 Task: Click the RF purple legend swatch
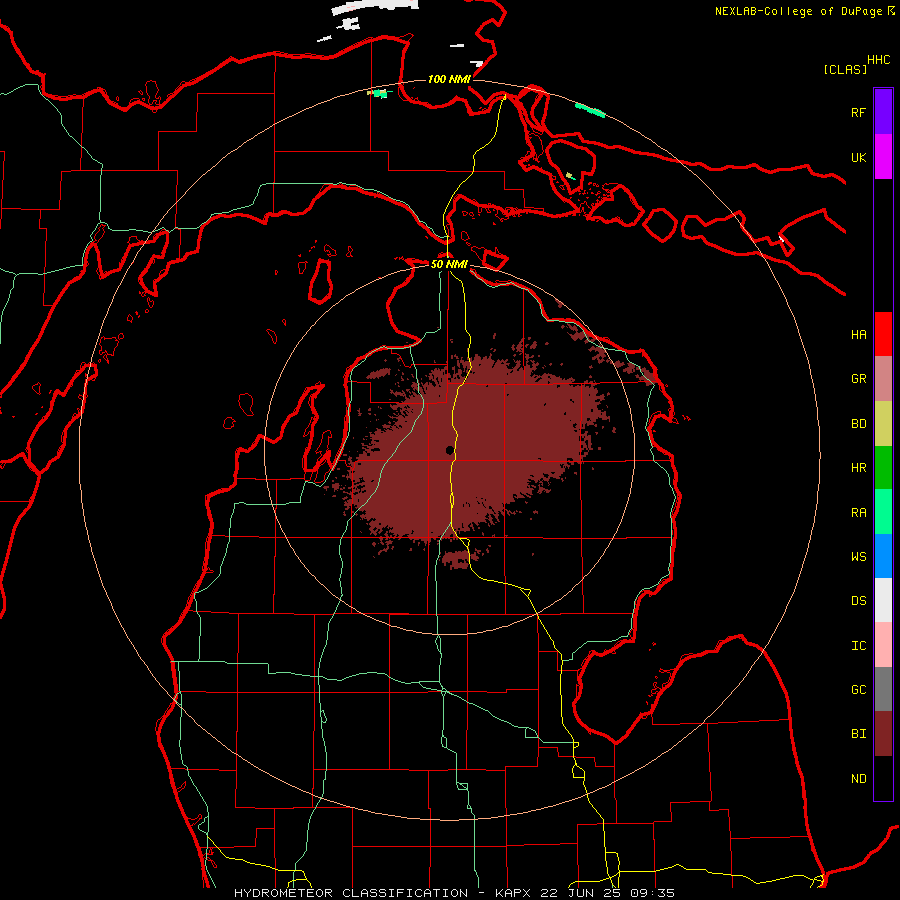tap(883, 112)
